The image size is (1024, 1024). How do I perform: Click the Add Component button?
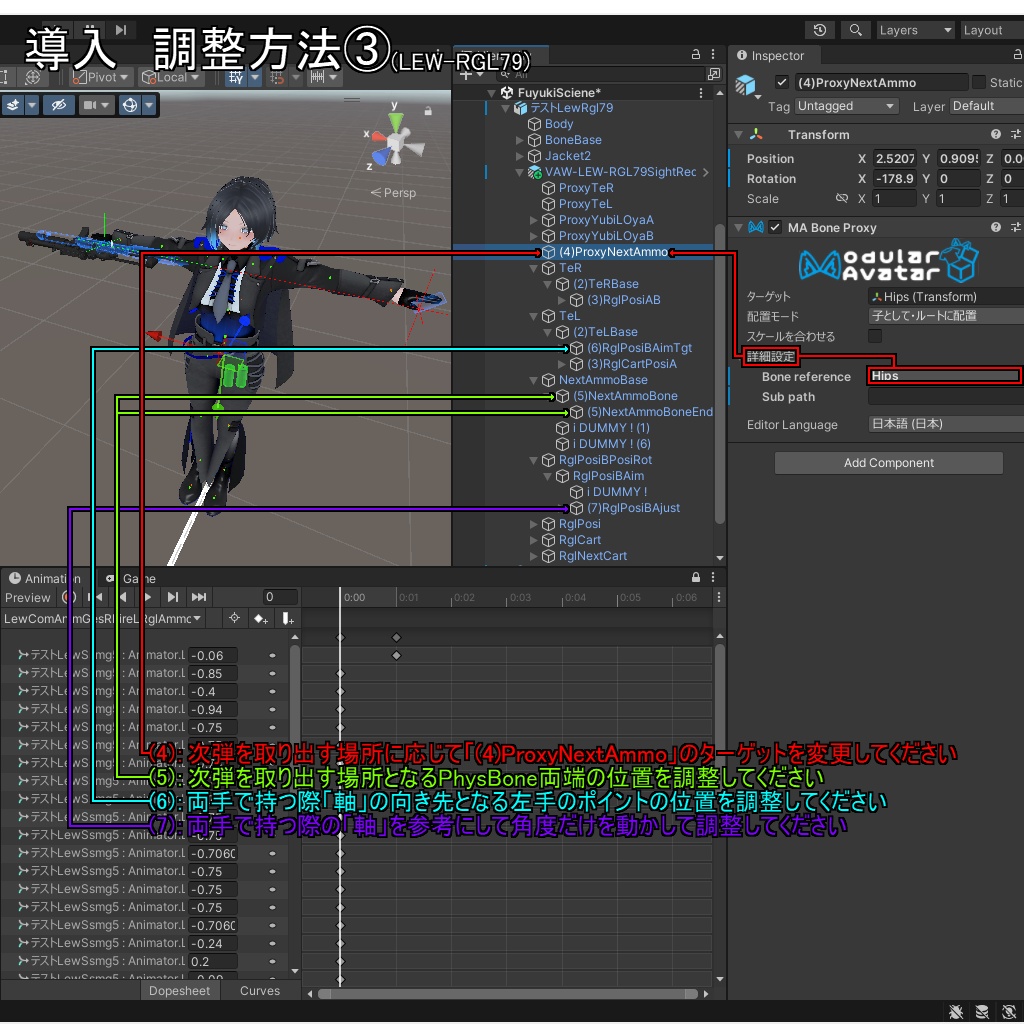tap(889, 462)
